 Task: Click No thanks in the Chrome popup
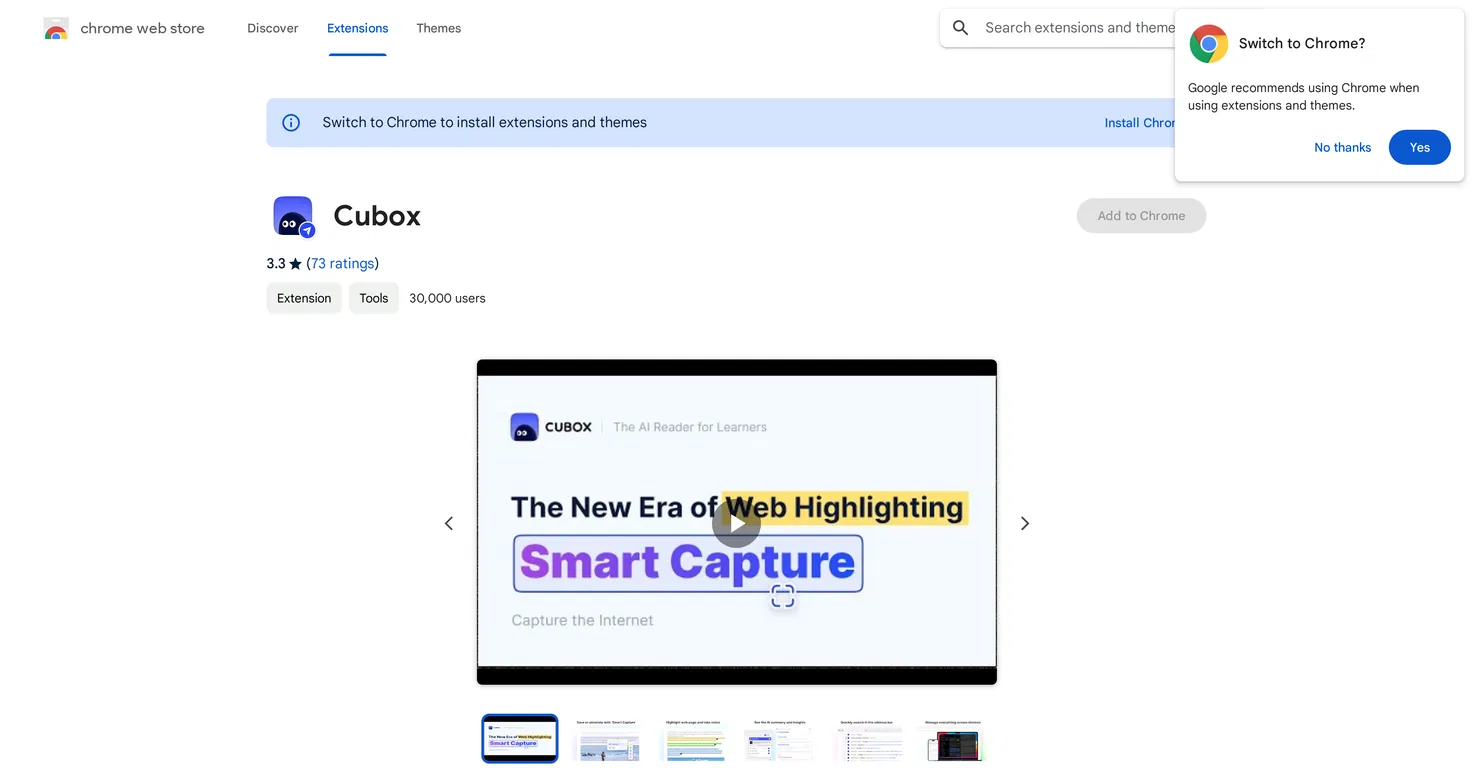click(1342, 147)
